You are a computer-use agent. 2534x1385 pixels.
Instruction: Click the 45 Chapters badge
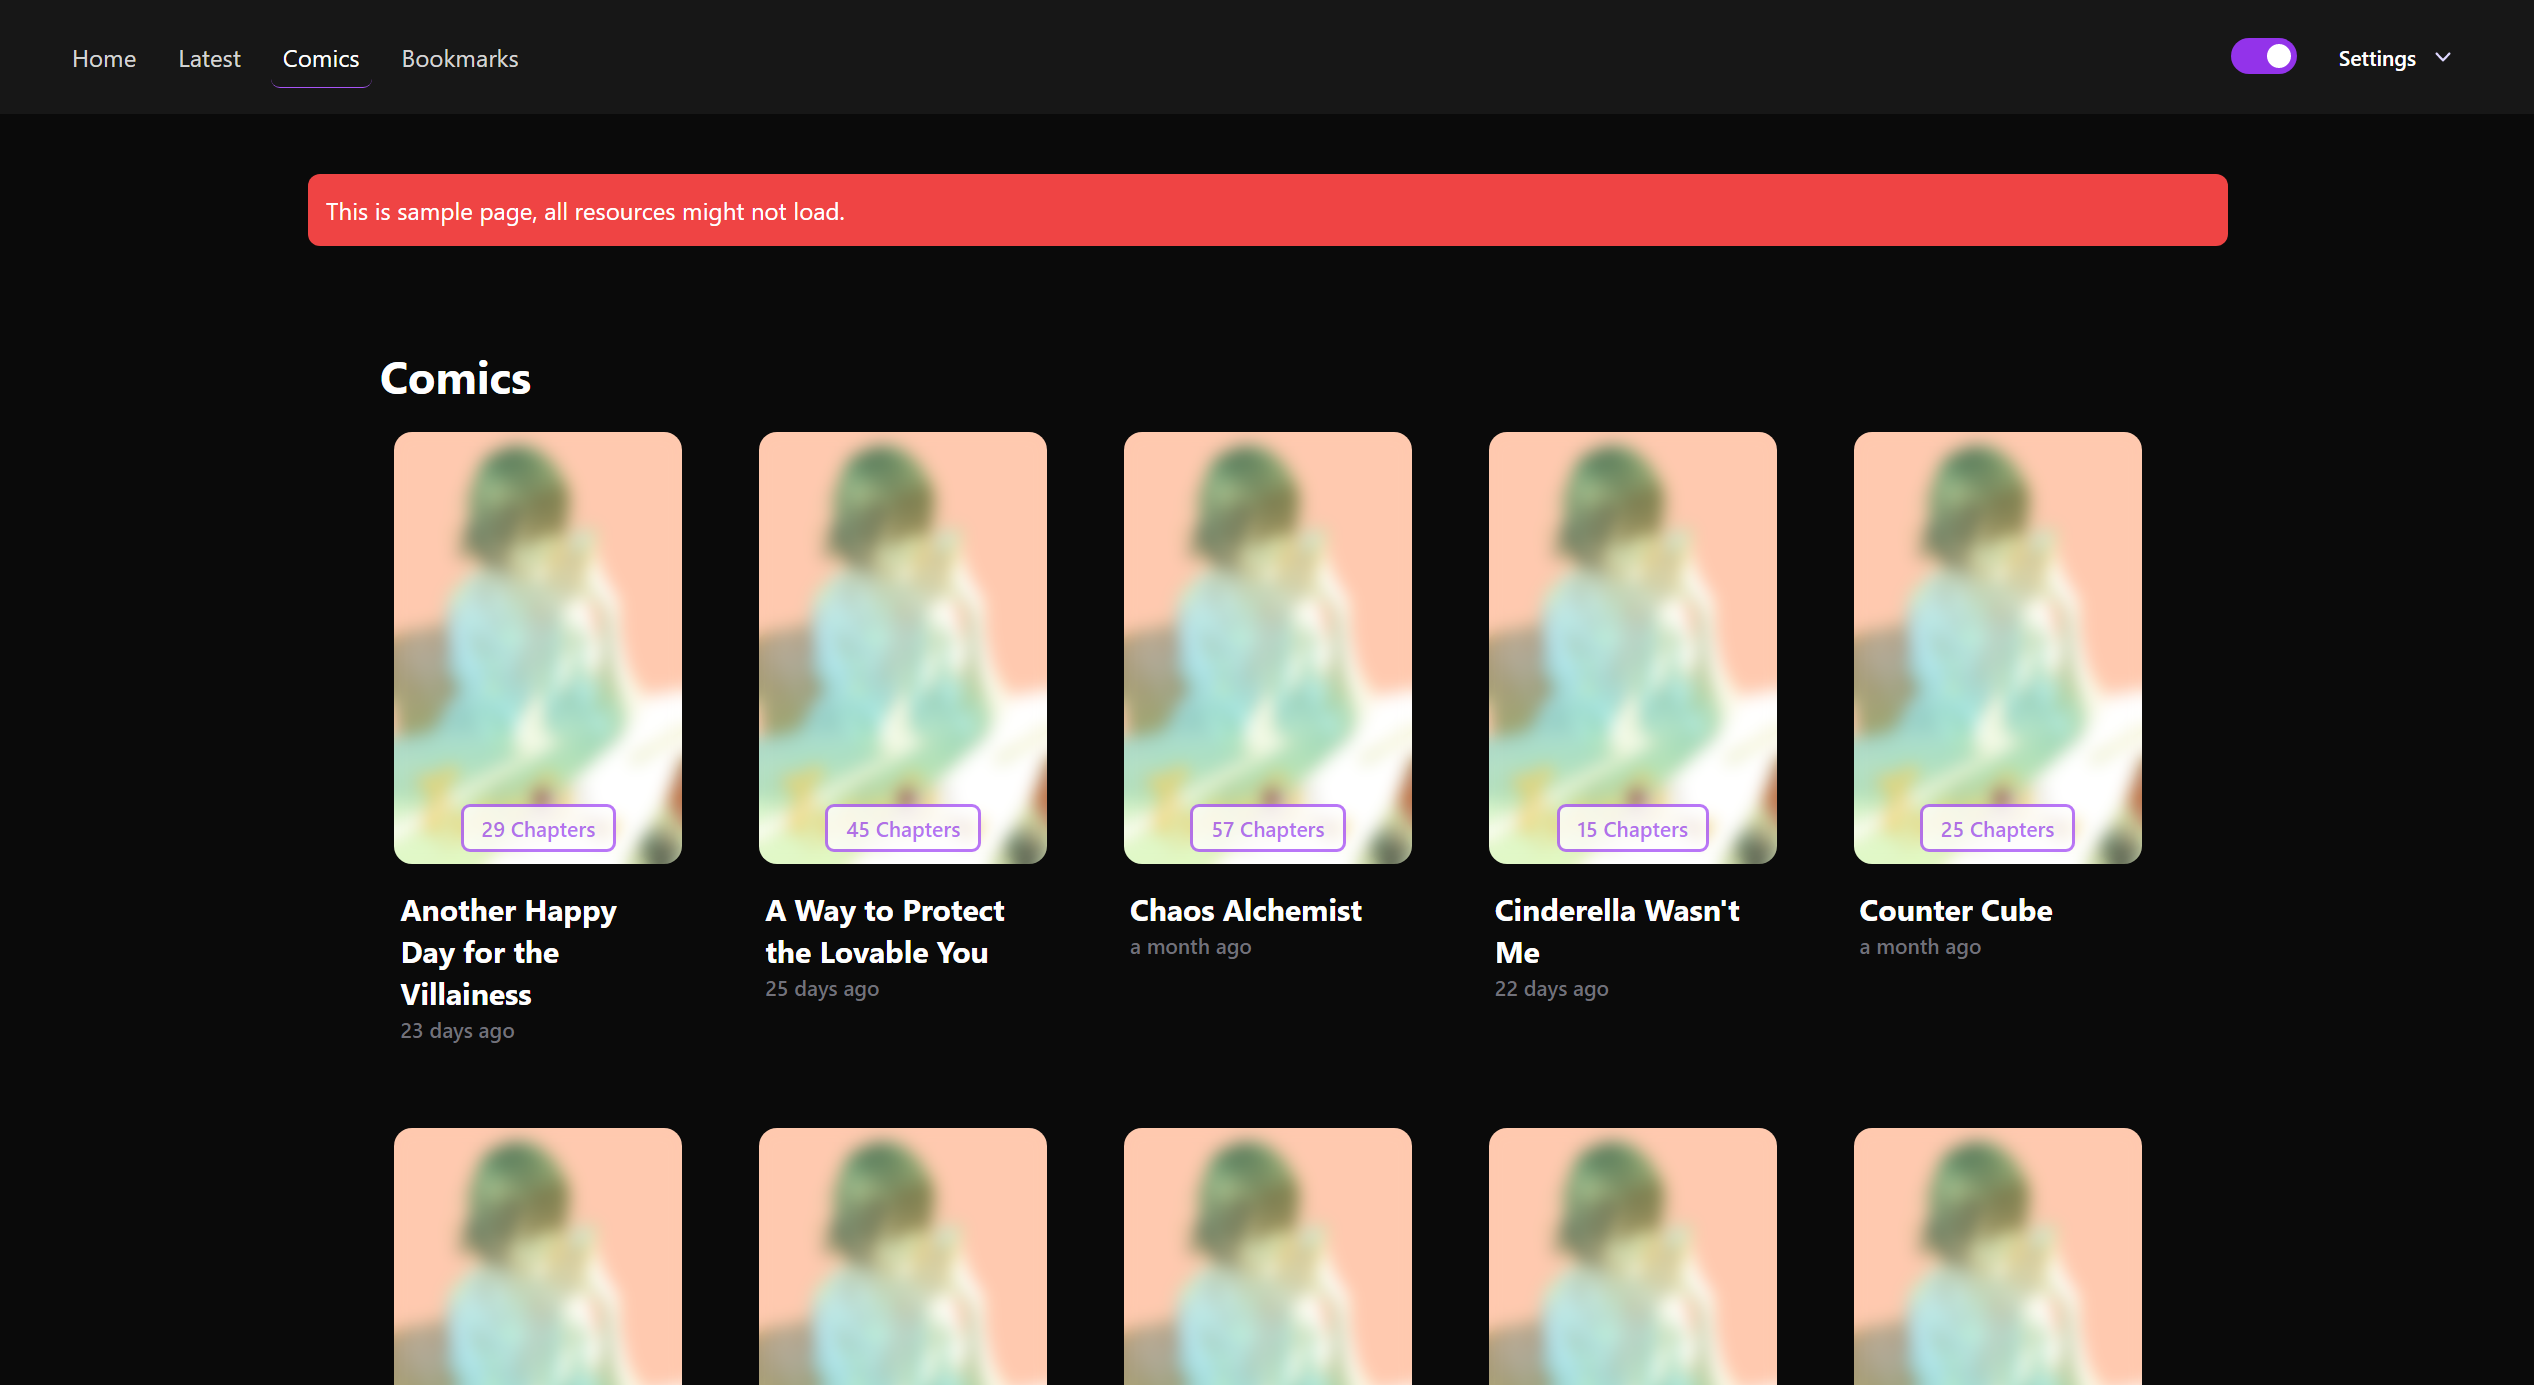(903, 829)
